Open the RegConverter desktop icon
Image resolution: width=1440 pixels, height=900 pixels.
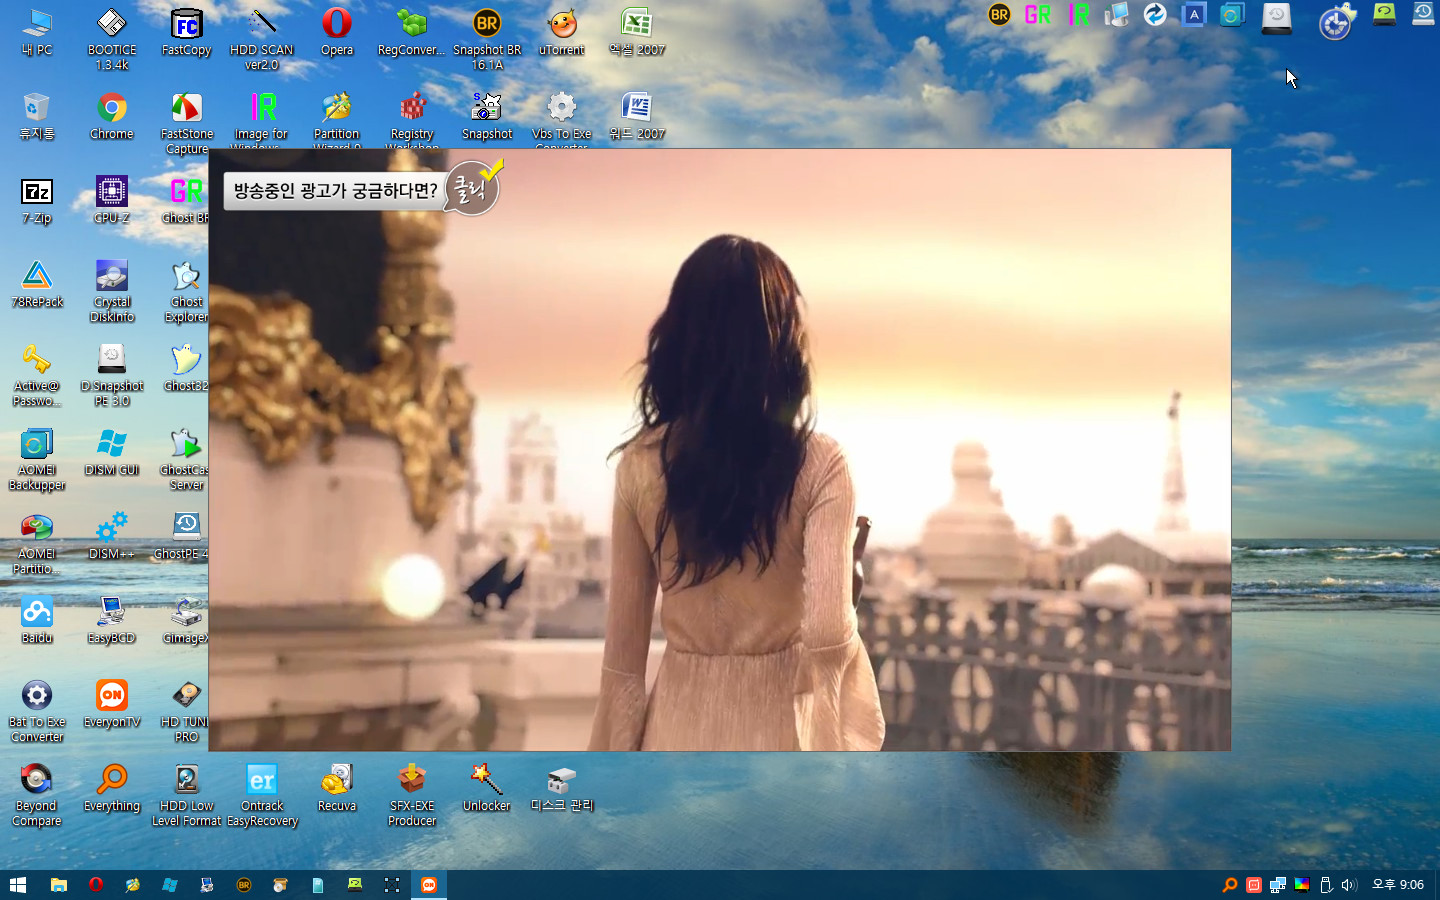[x=411, y=32]
